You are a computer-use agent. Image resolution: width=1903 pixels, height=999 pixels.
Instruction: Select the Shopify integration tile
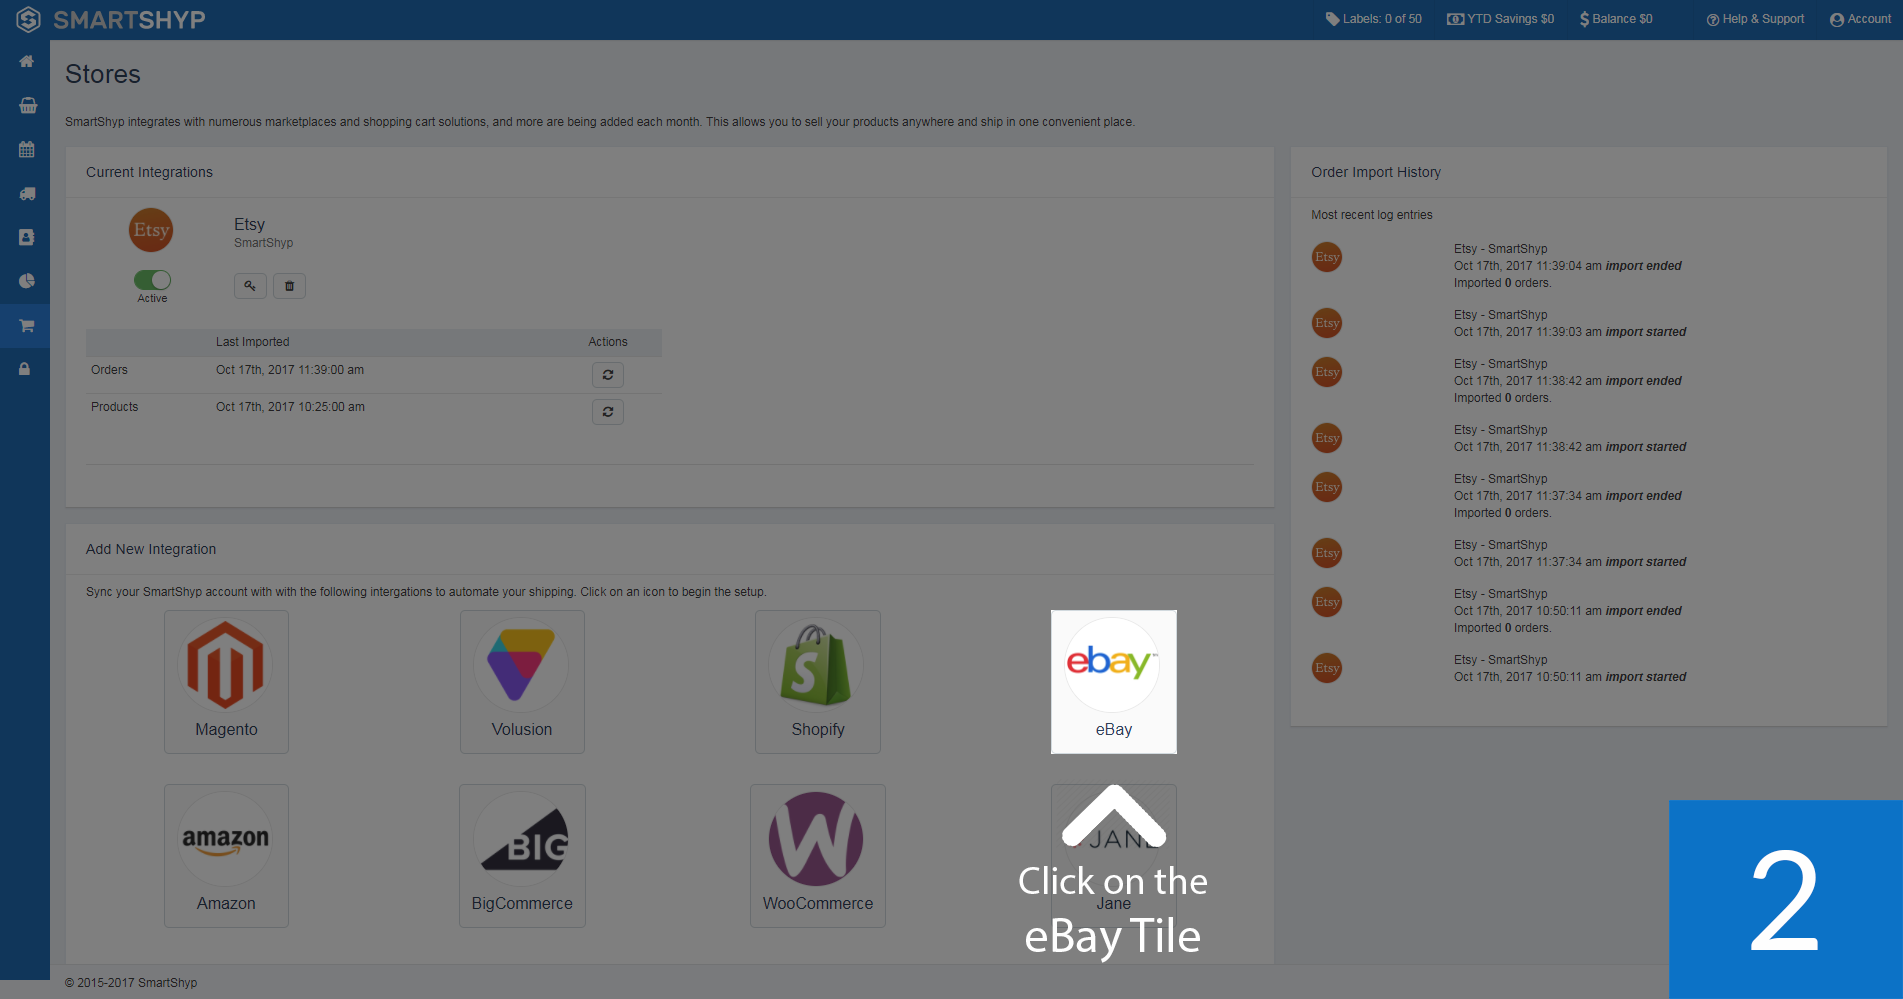pyautogui.click(x=818, y=682)
